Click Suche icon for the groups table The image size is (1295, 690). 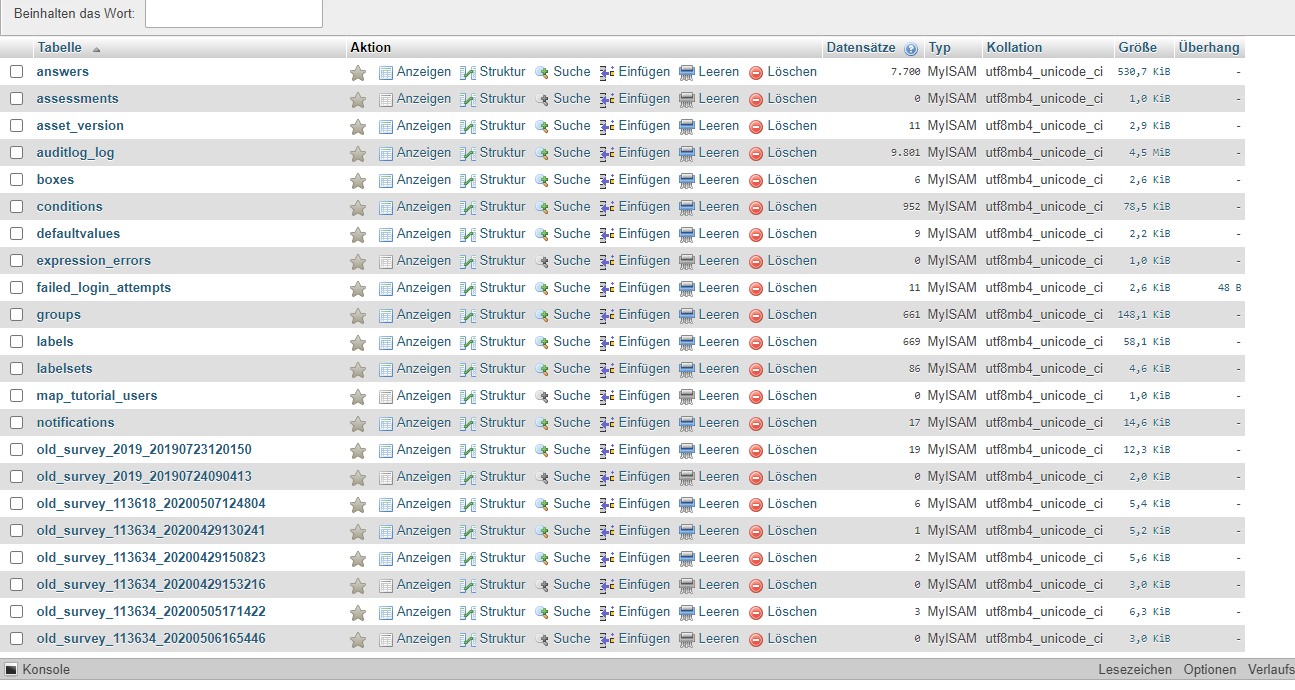542,315
